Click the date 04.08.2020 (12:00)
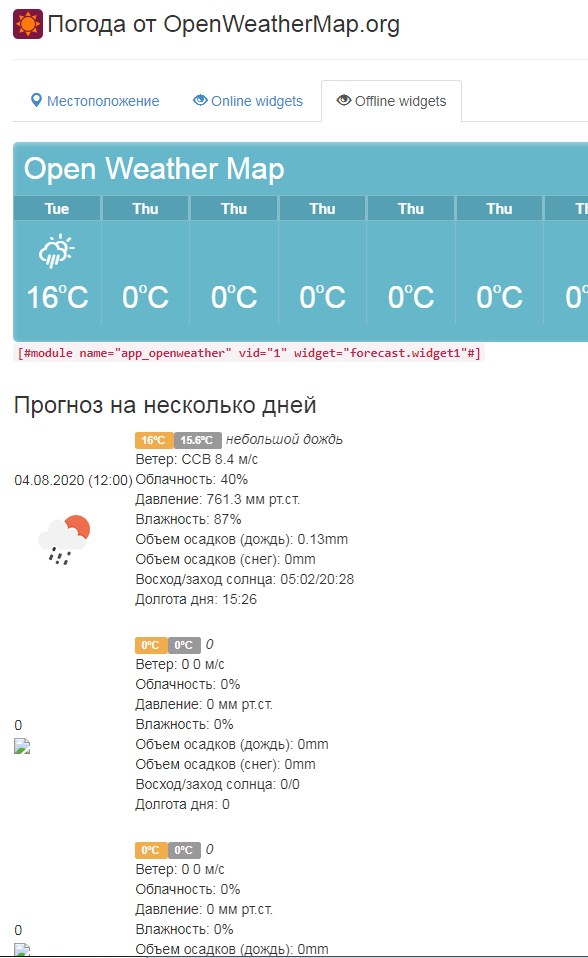 point(73,480)
